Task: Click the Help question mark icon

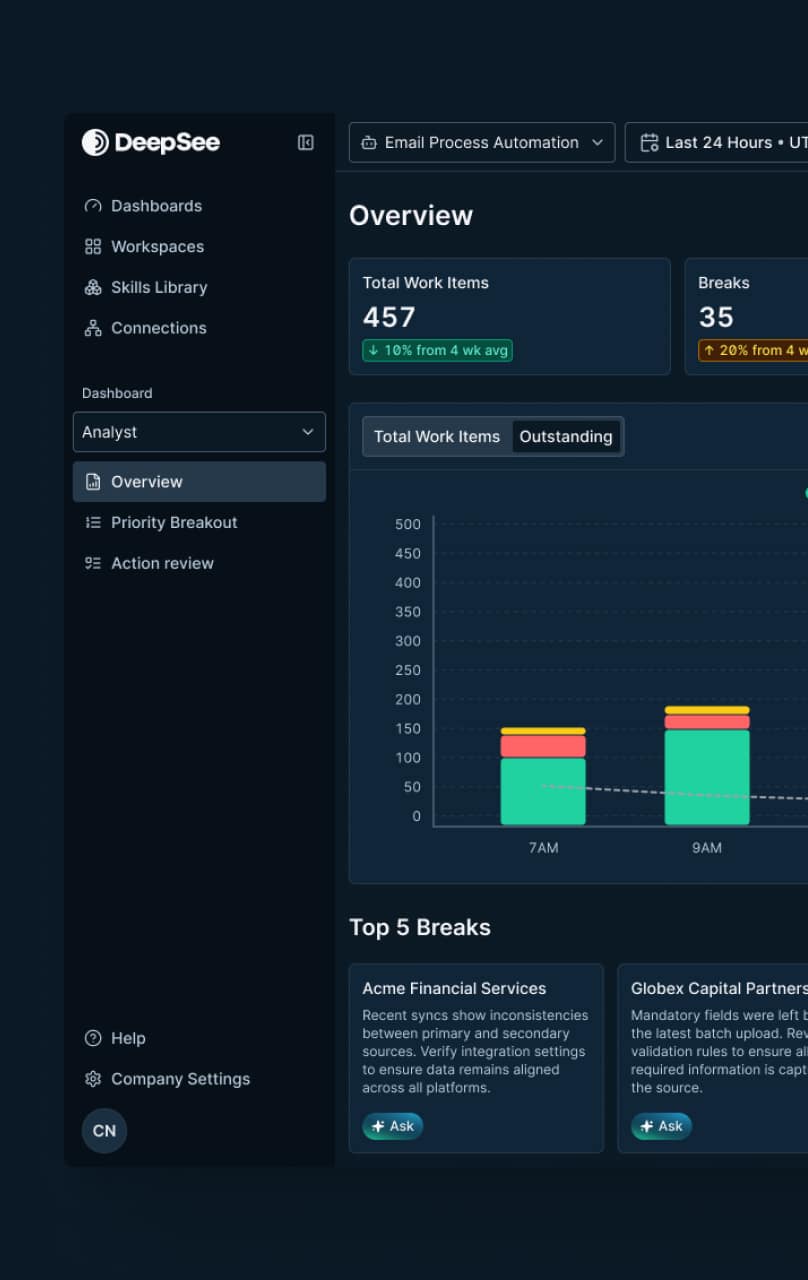Action: [x=93, y=1038]
